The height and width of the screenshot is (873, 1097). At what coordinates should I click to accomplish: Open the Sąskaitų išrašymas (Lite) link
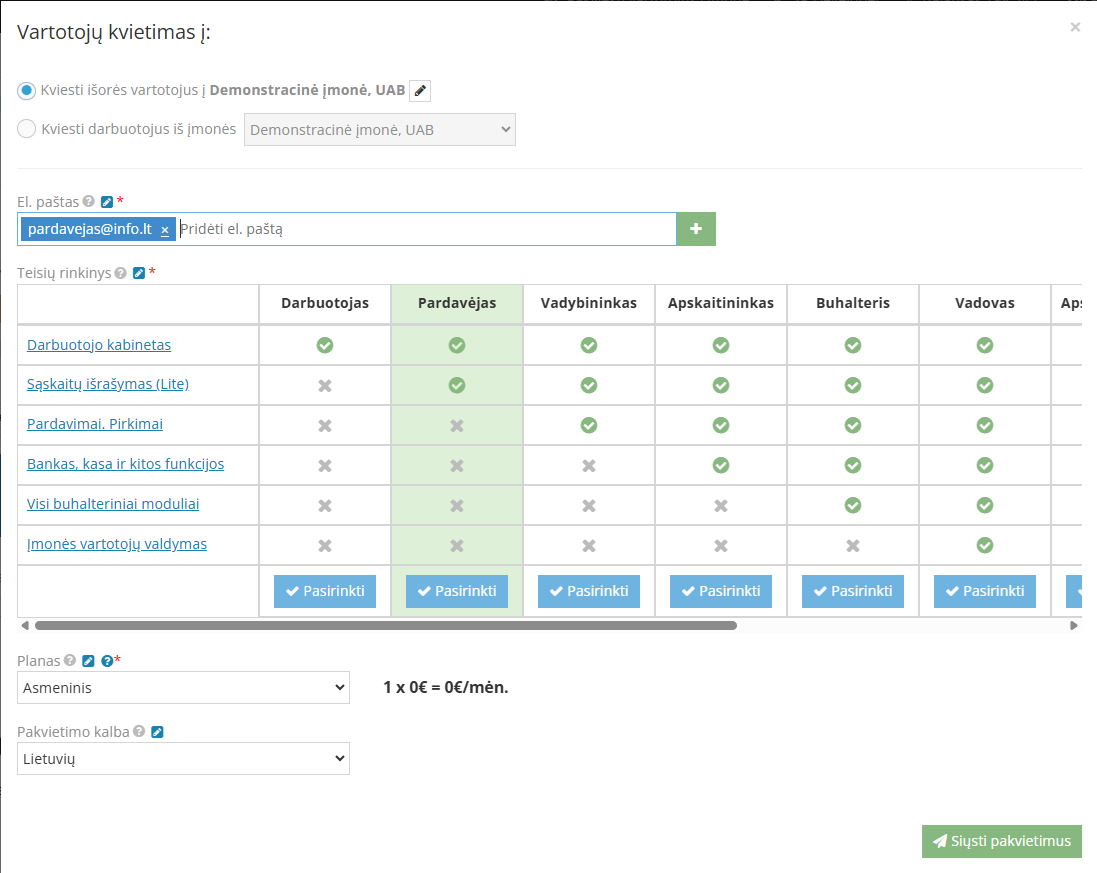(108, 384)
